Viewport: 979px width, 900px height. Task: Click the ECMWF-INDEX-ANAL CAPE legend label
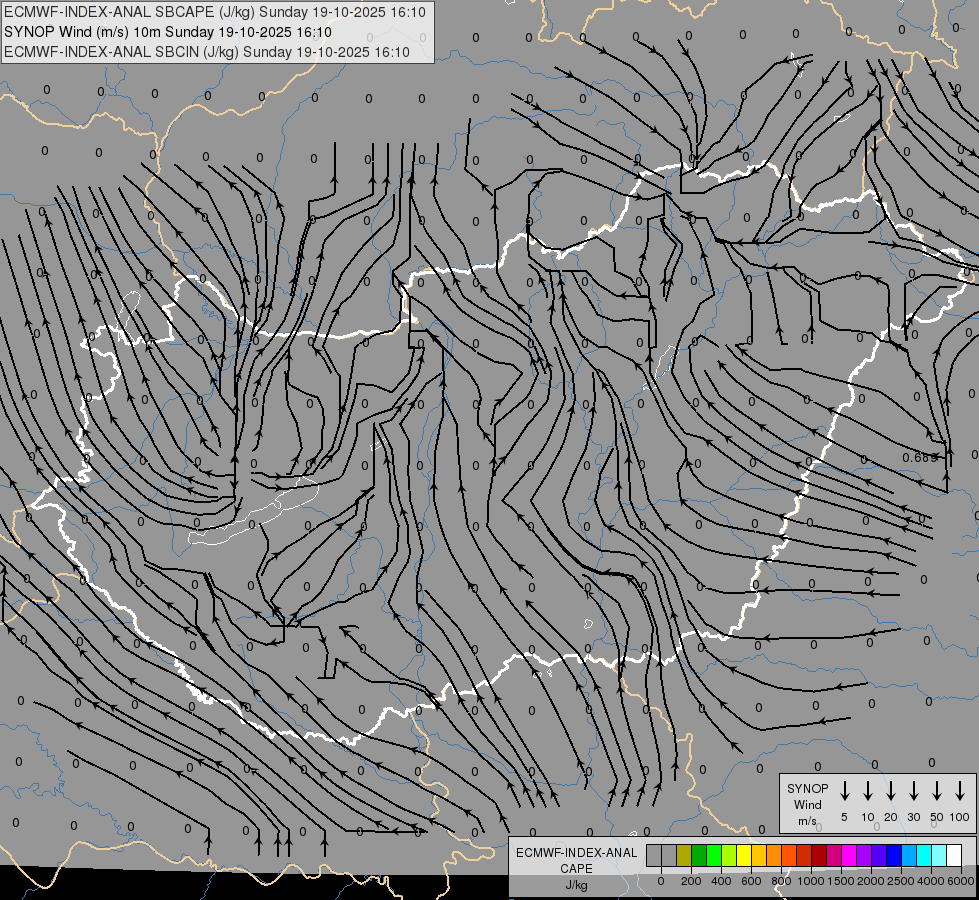click(576, 860)
